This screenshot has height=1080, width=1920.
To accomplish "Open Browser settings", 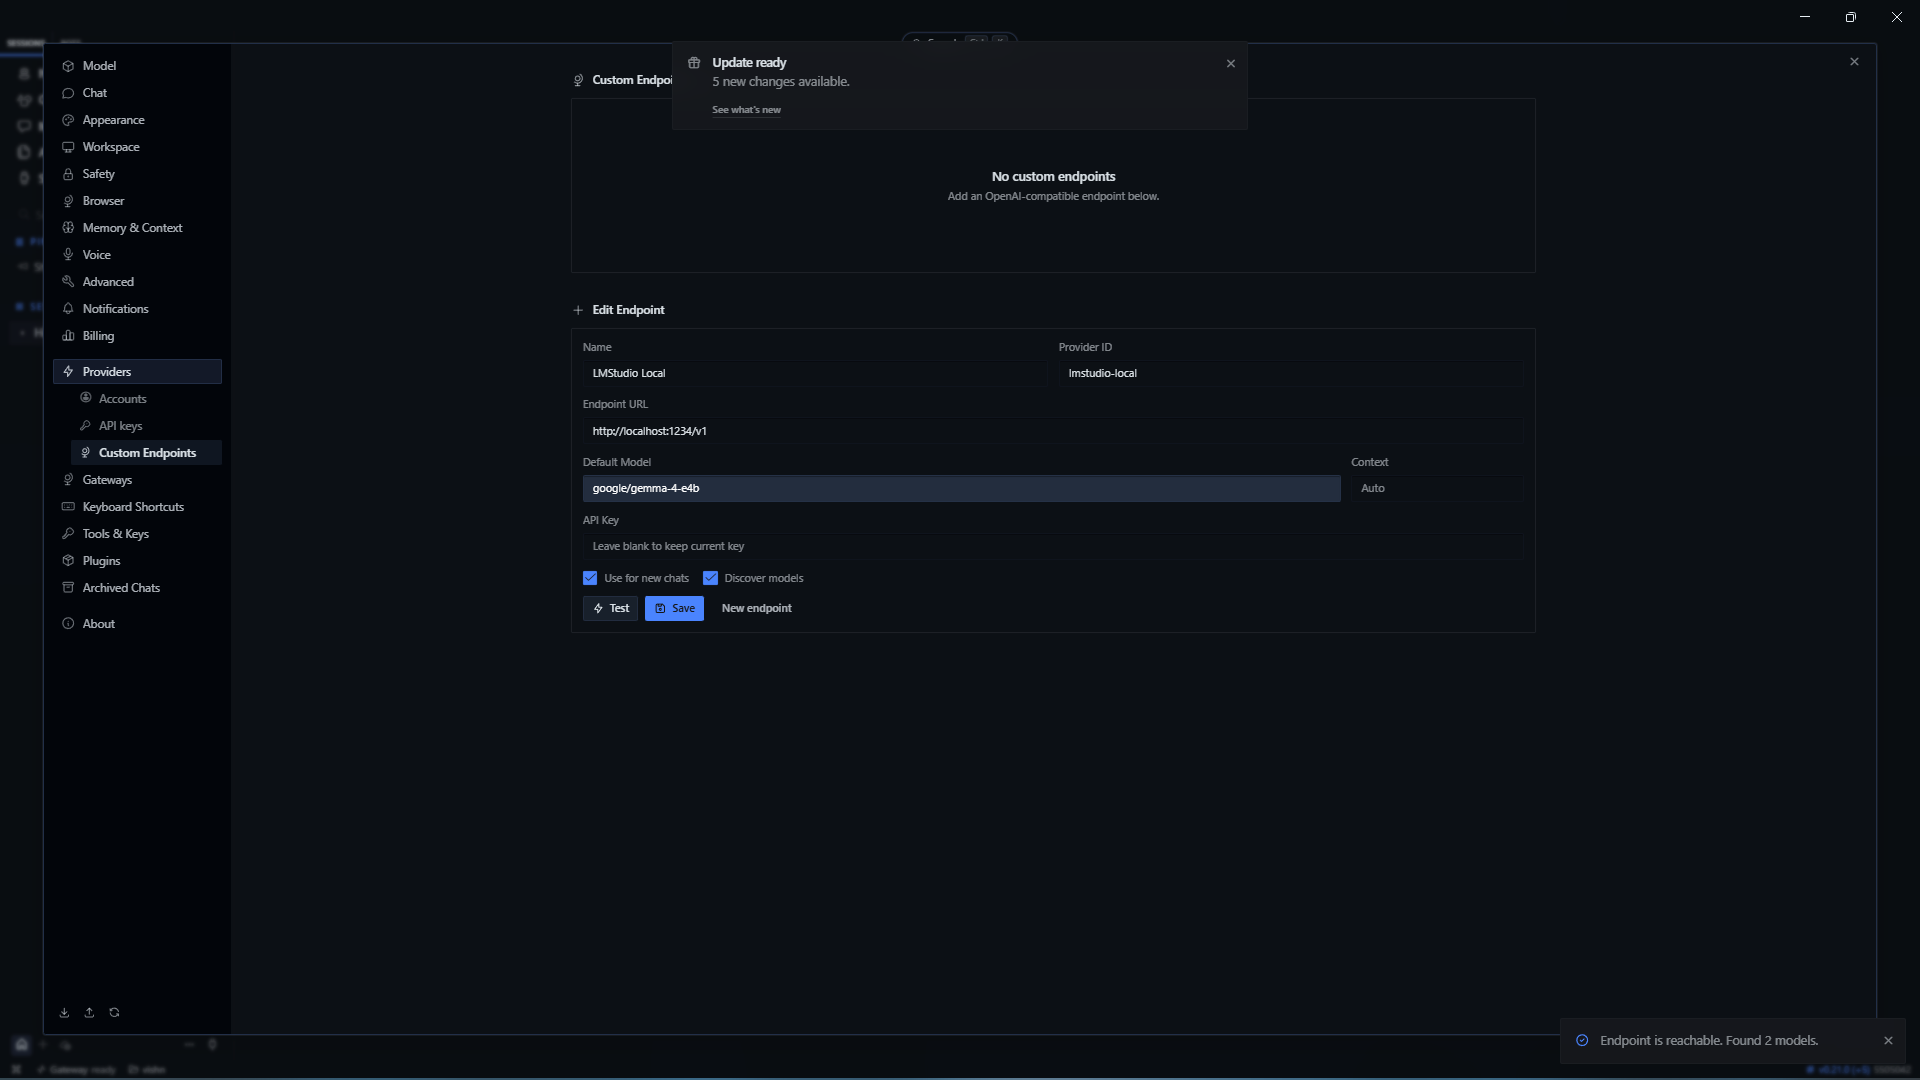I will pos(137,201).
